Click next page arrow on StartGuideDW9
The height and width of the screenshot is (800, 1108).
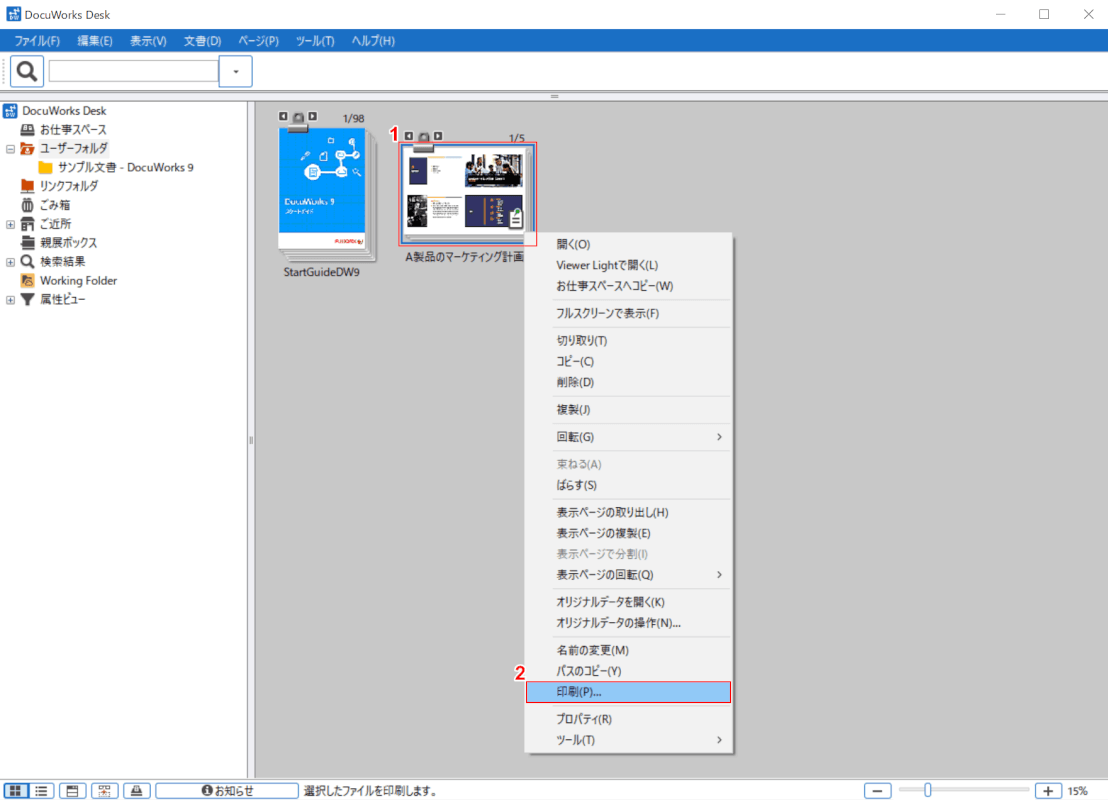(x=313, y=117)
